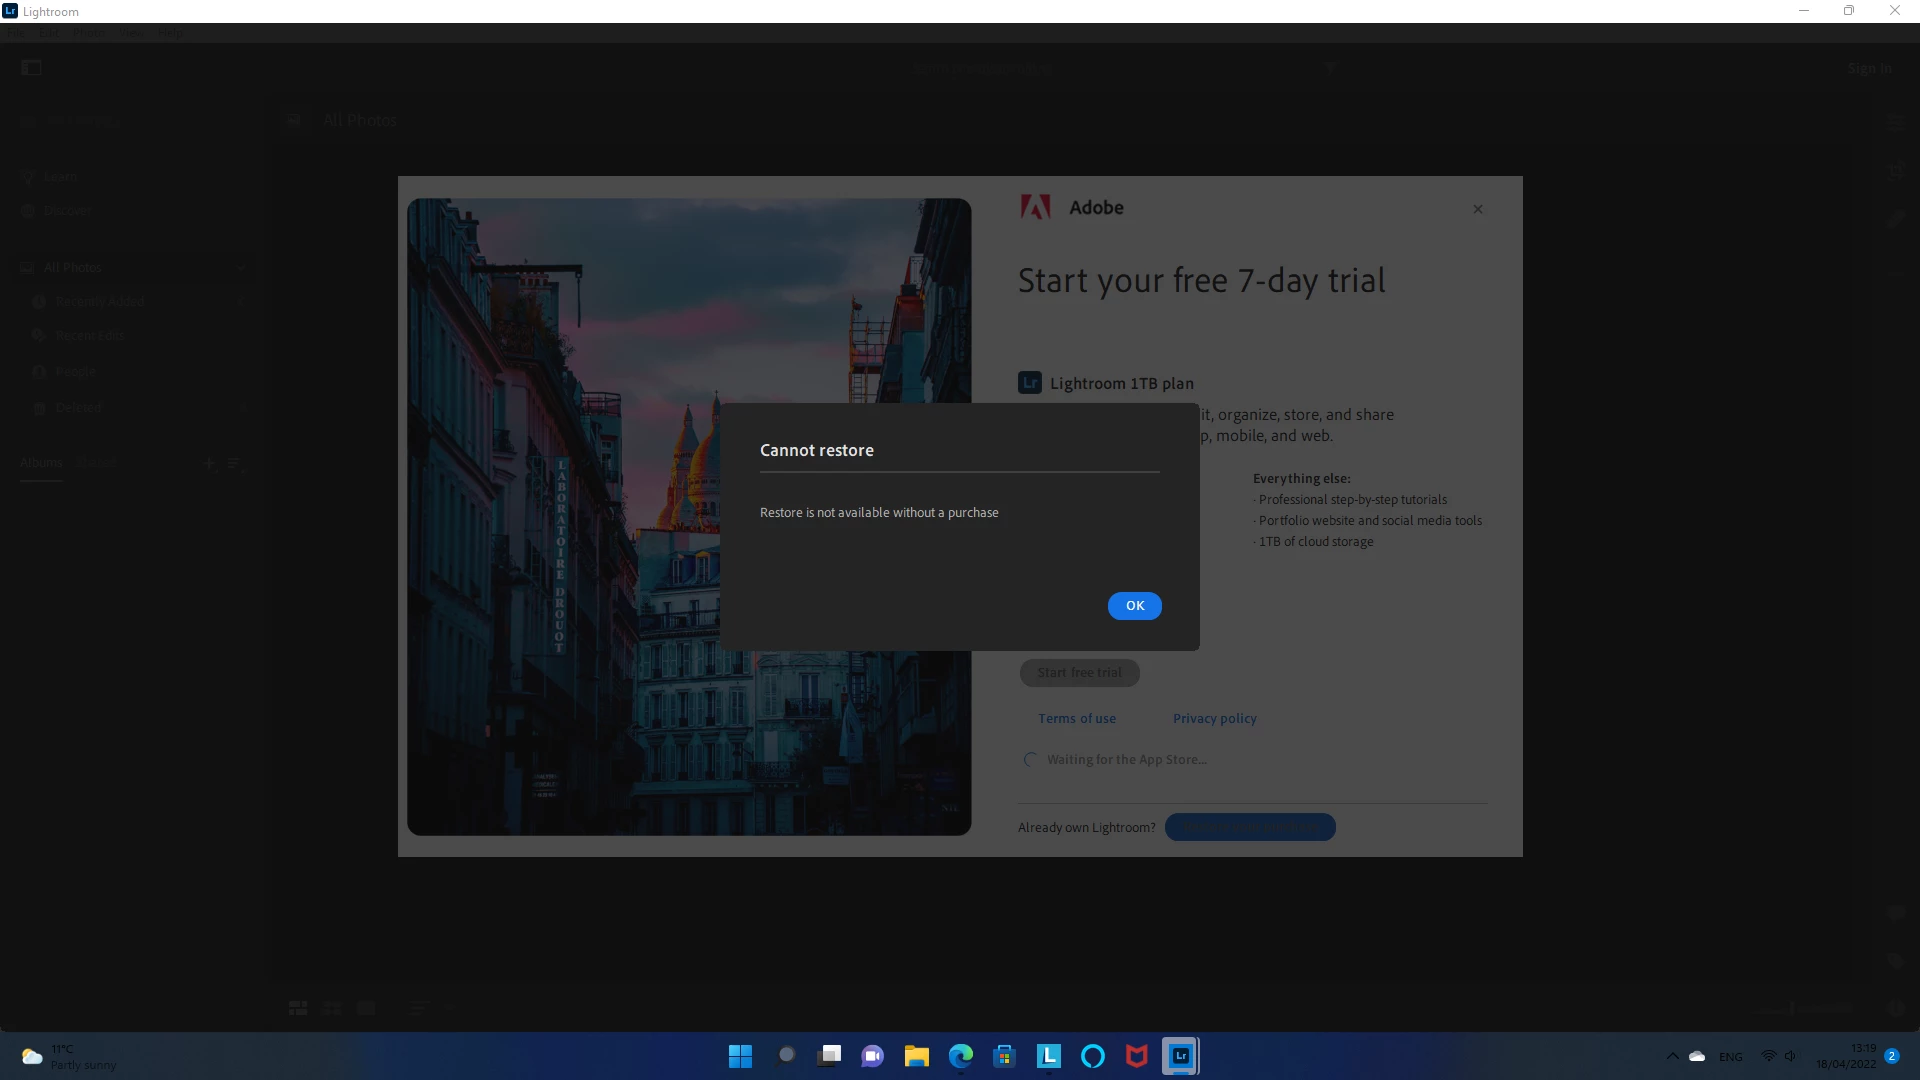Click OK in Cannot restore dialog
This screenshot has height=1080, width=1920.
coord(1134,606)
